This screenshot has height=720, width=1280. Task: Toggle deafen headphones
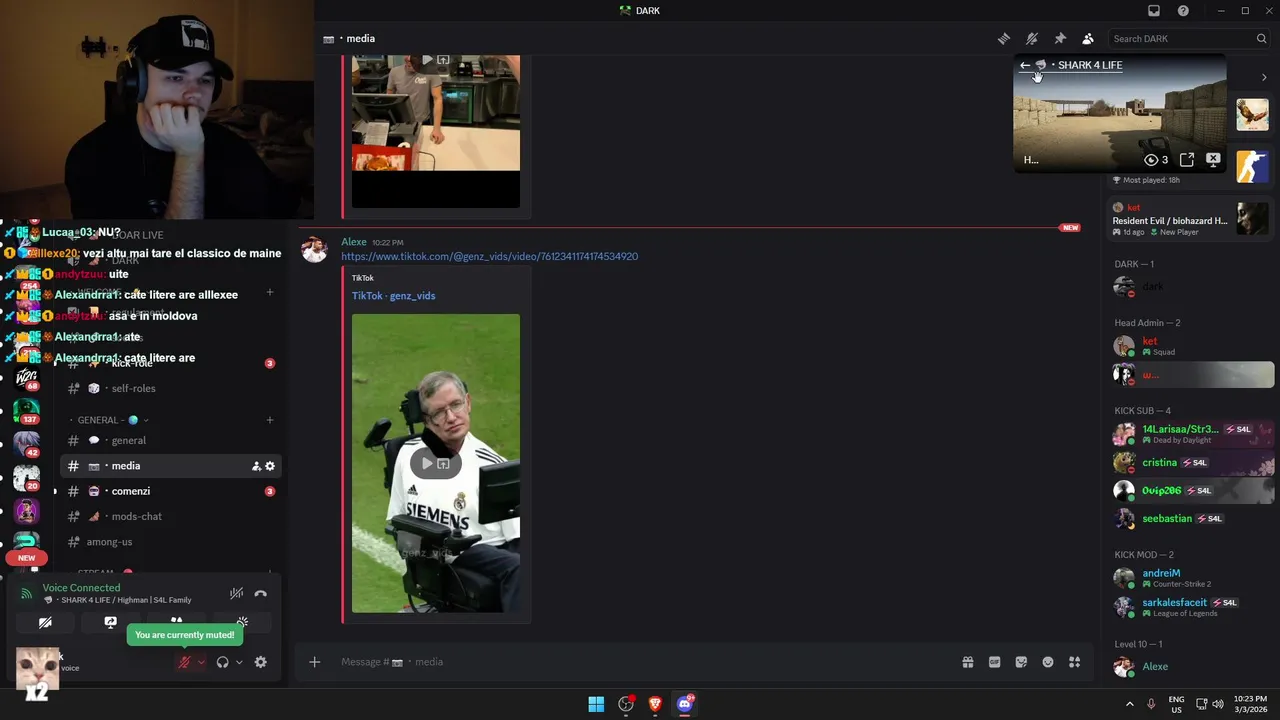(222, 662)
